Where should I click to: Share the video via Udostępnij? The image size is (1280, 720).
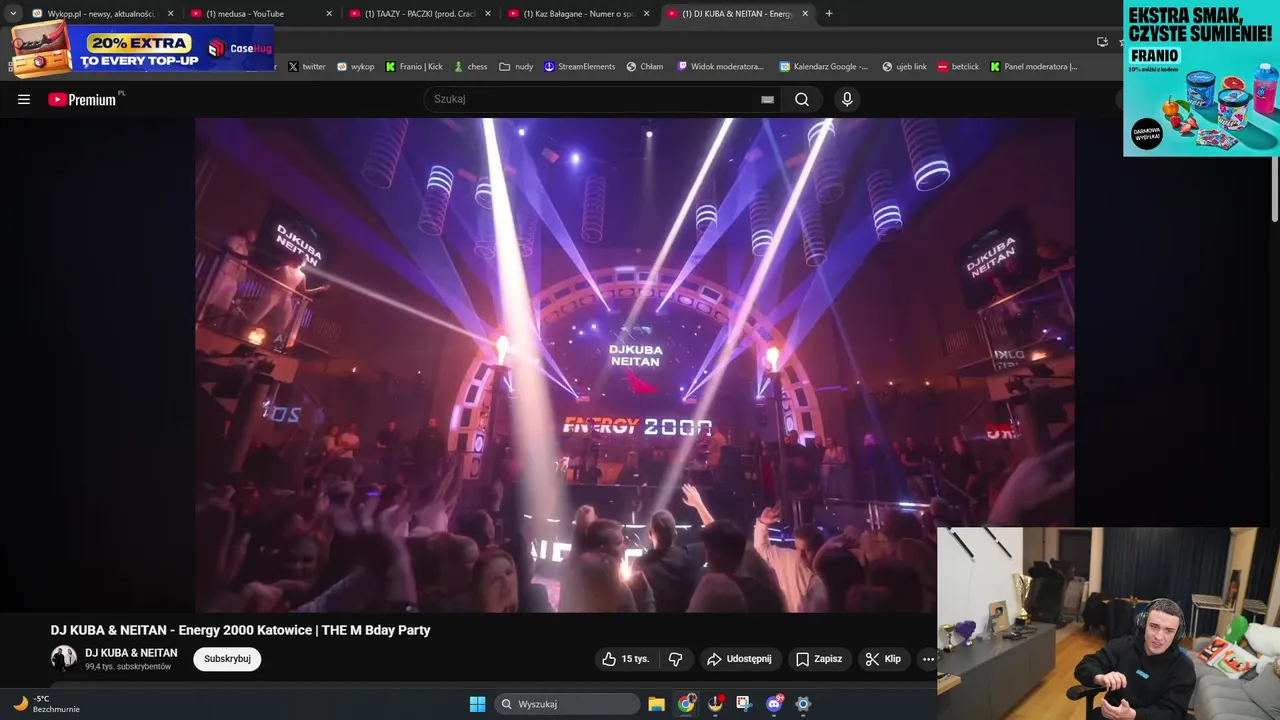739,659
